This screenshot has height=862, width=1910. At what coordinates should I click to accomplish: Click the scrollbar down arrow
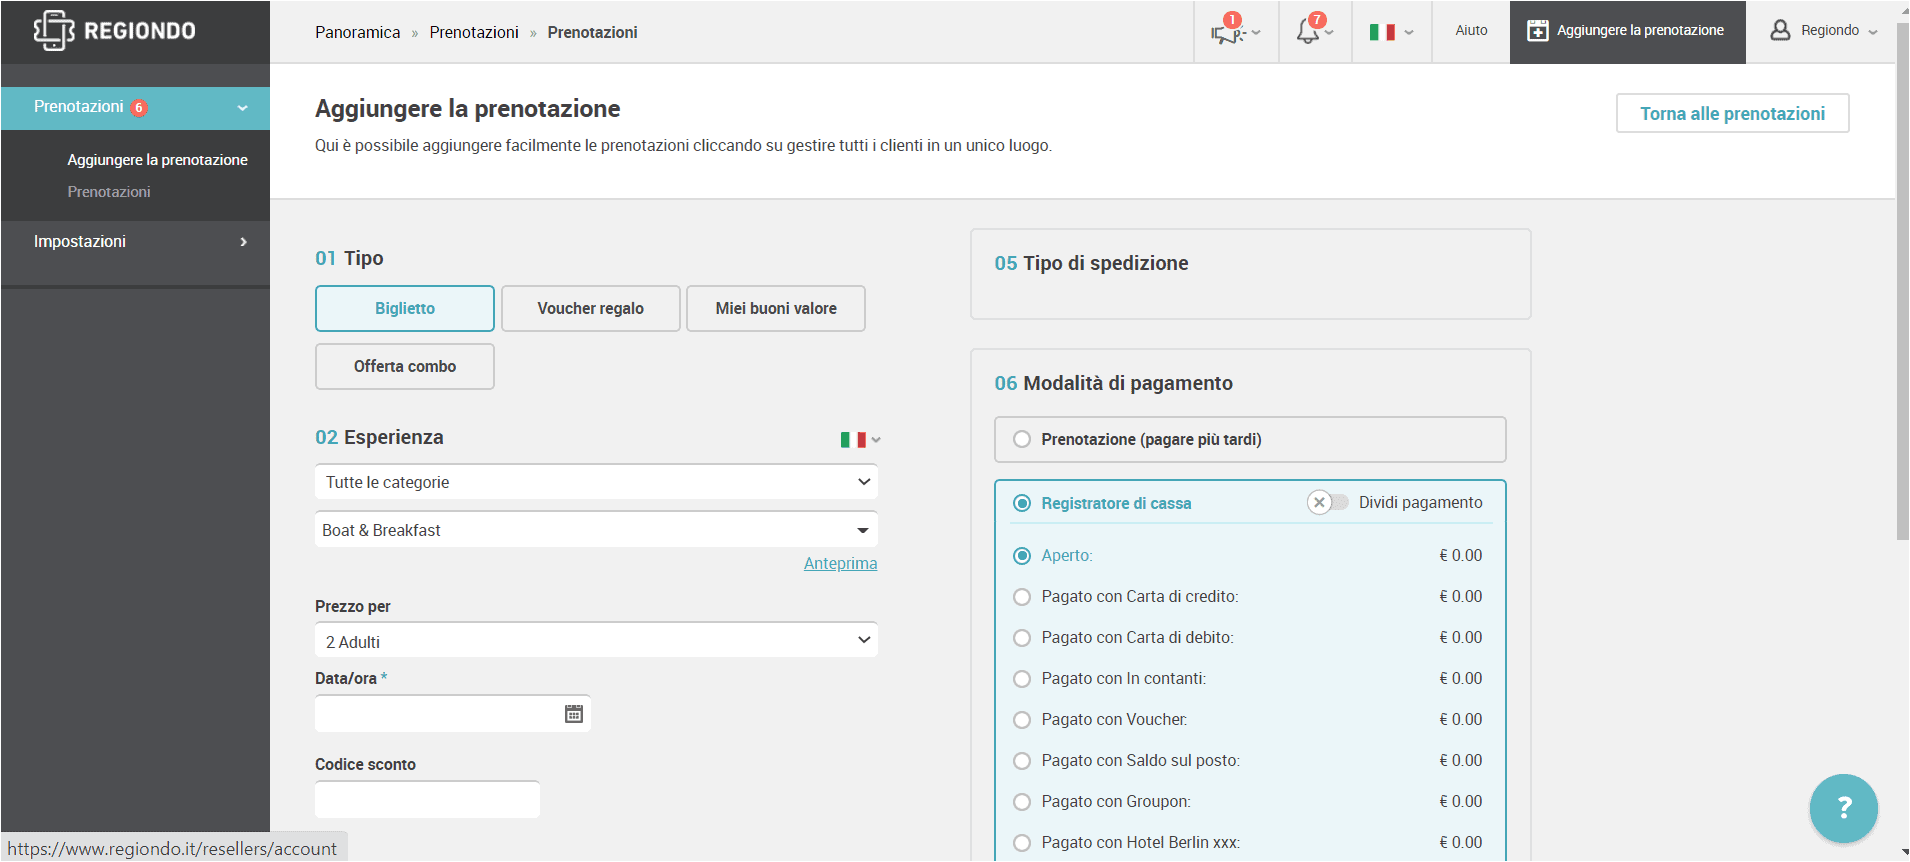pyautogui.click(x=1902, y=853)
